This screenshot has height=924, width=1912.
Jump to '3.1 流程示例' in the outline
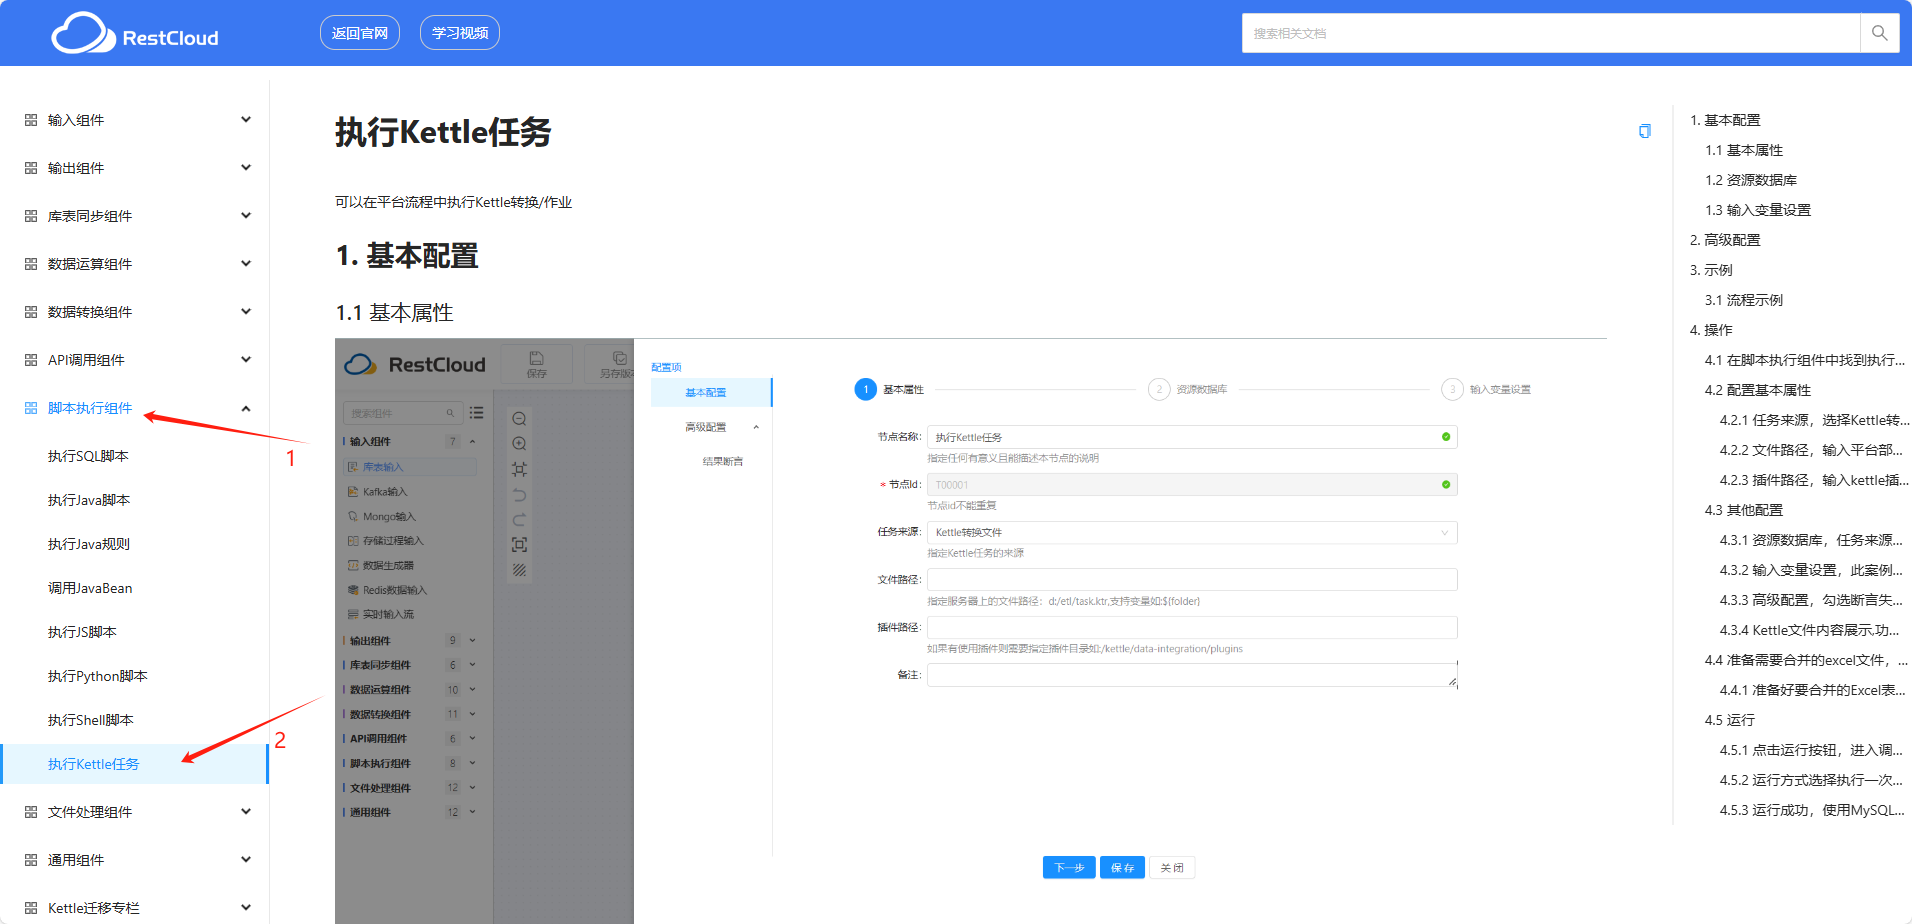click(1744, 300)
